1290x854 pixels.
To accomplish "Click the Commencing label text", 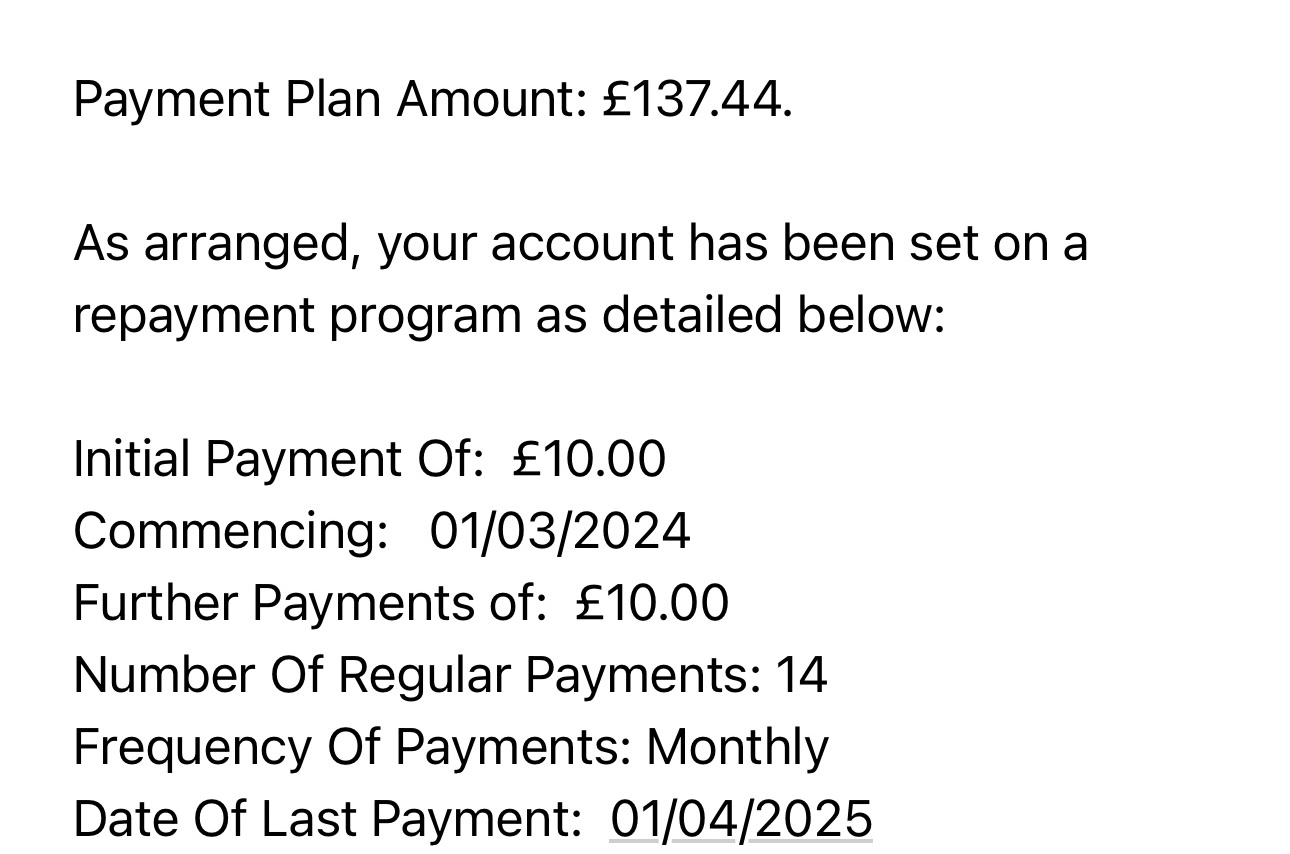I will 231,531.
